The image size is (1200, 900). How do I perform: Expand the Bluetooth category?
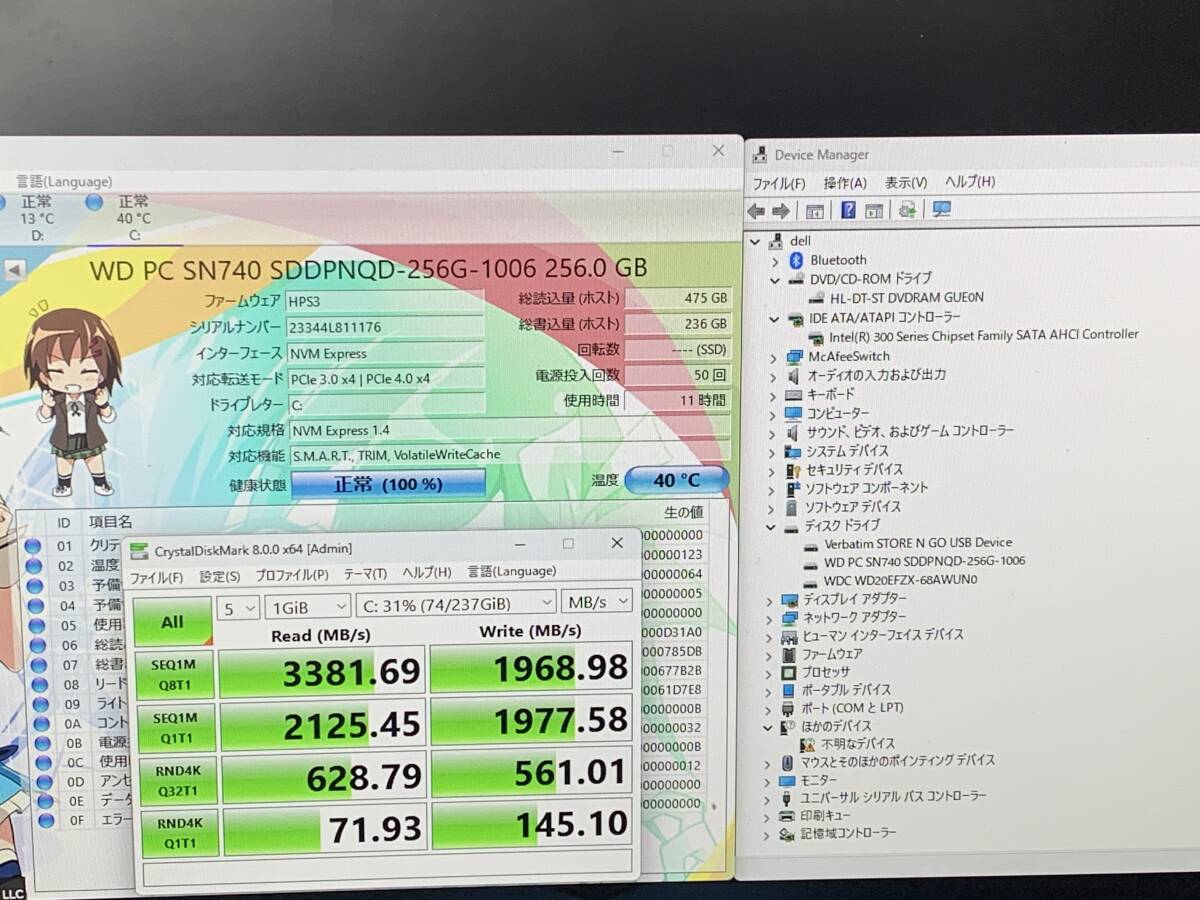click(774, 260)
